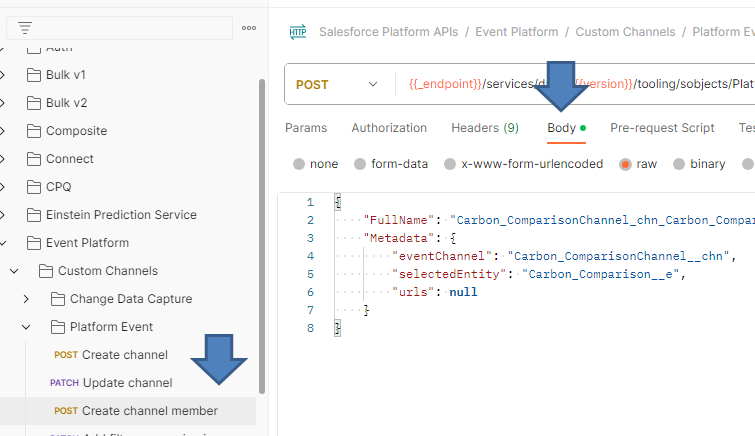Select the Body tab
Viewport: 755px width, 436px height.
tap(566, 128)
